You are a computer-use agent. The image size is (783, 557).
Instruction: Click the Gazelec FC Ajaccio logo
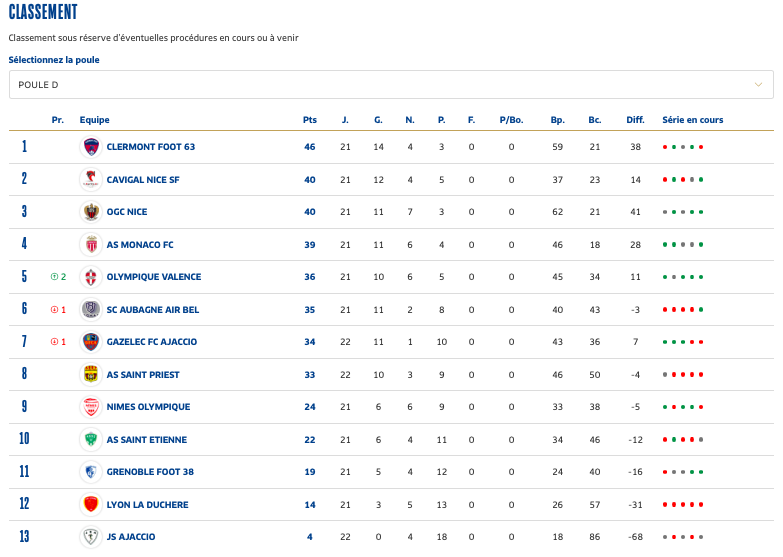point(91,342)
